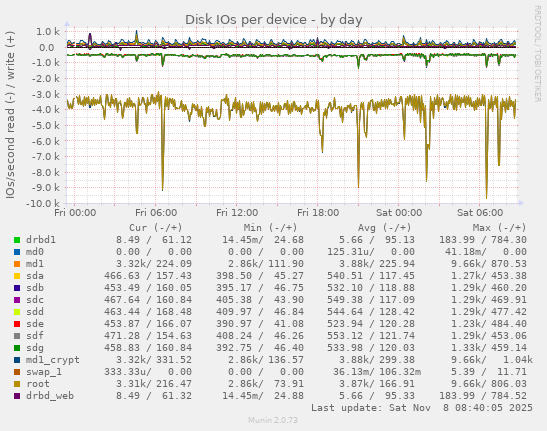Select the drbd1 legend label

click(41, 240)
